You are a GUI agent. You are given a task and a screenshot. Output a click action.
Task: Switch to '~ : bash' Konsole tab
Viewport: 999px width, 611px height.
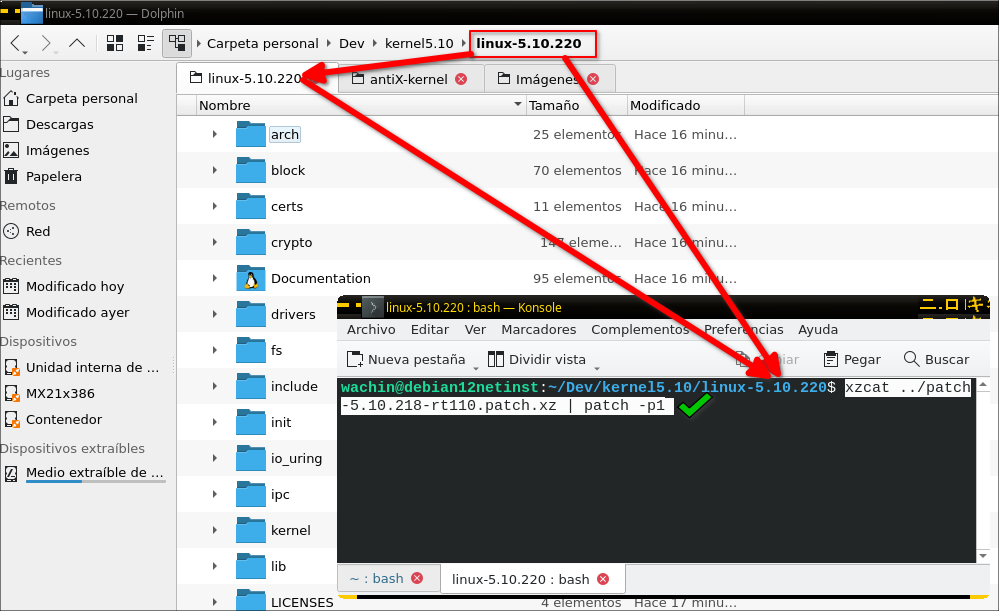coord(376,579)
